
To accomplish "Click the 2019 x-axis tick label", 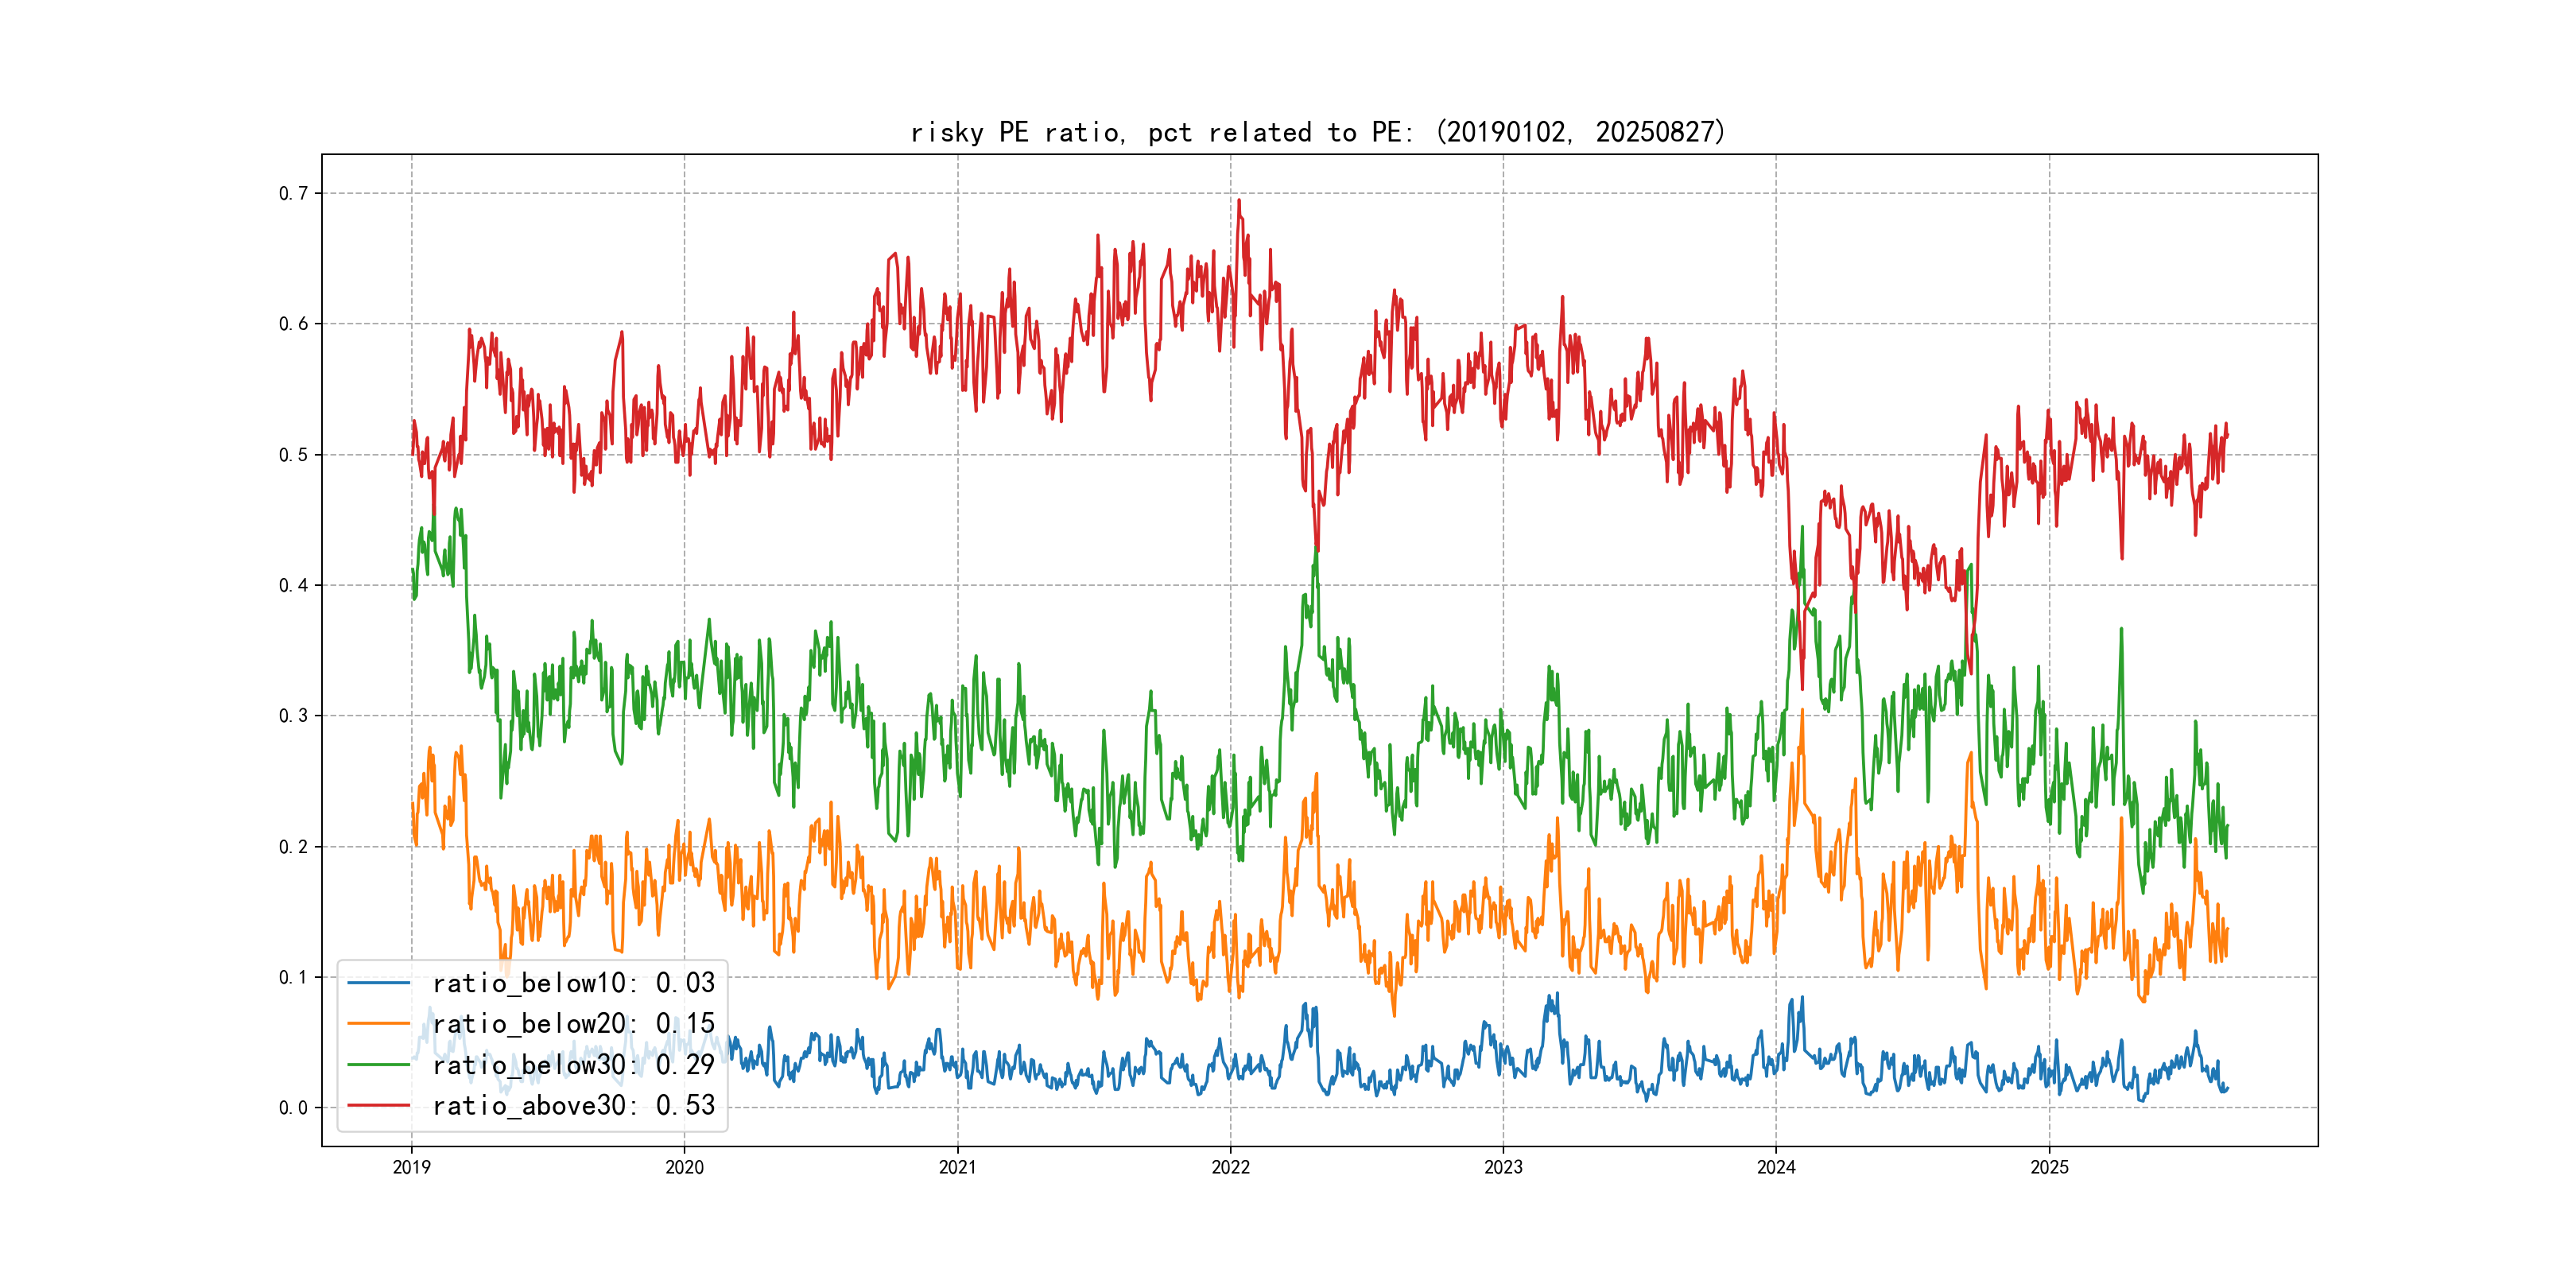I will (x=411, y=1167).
